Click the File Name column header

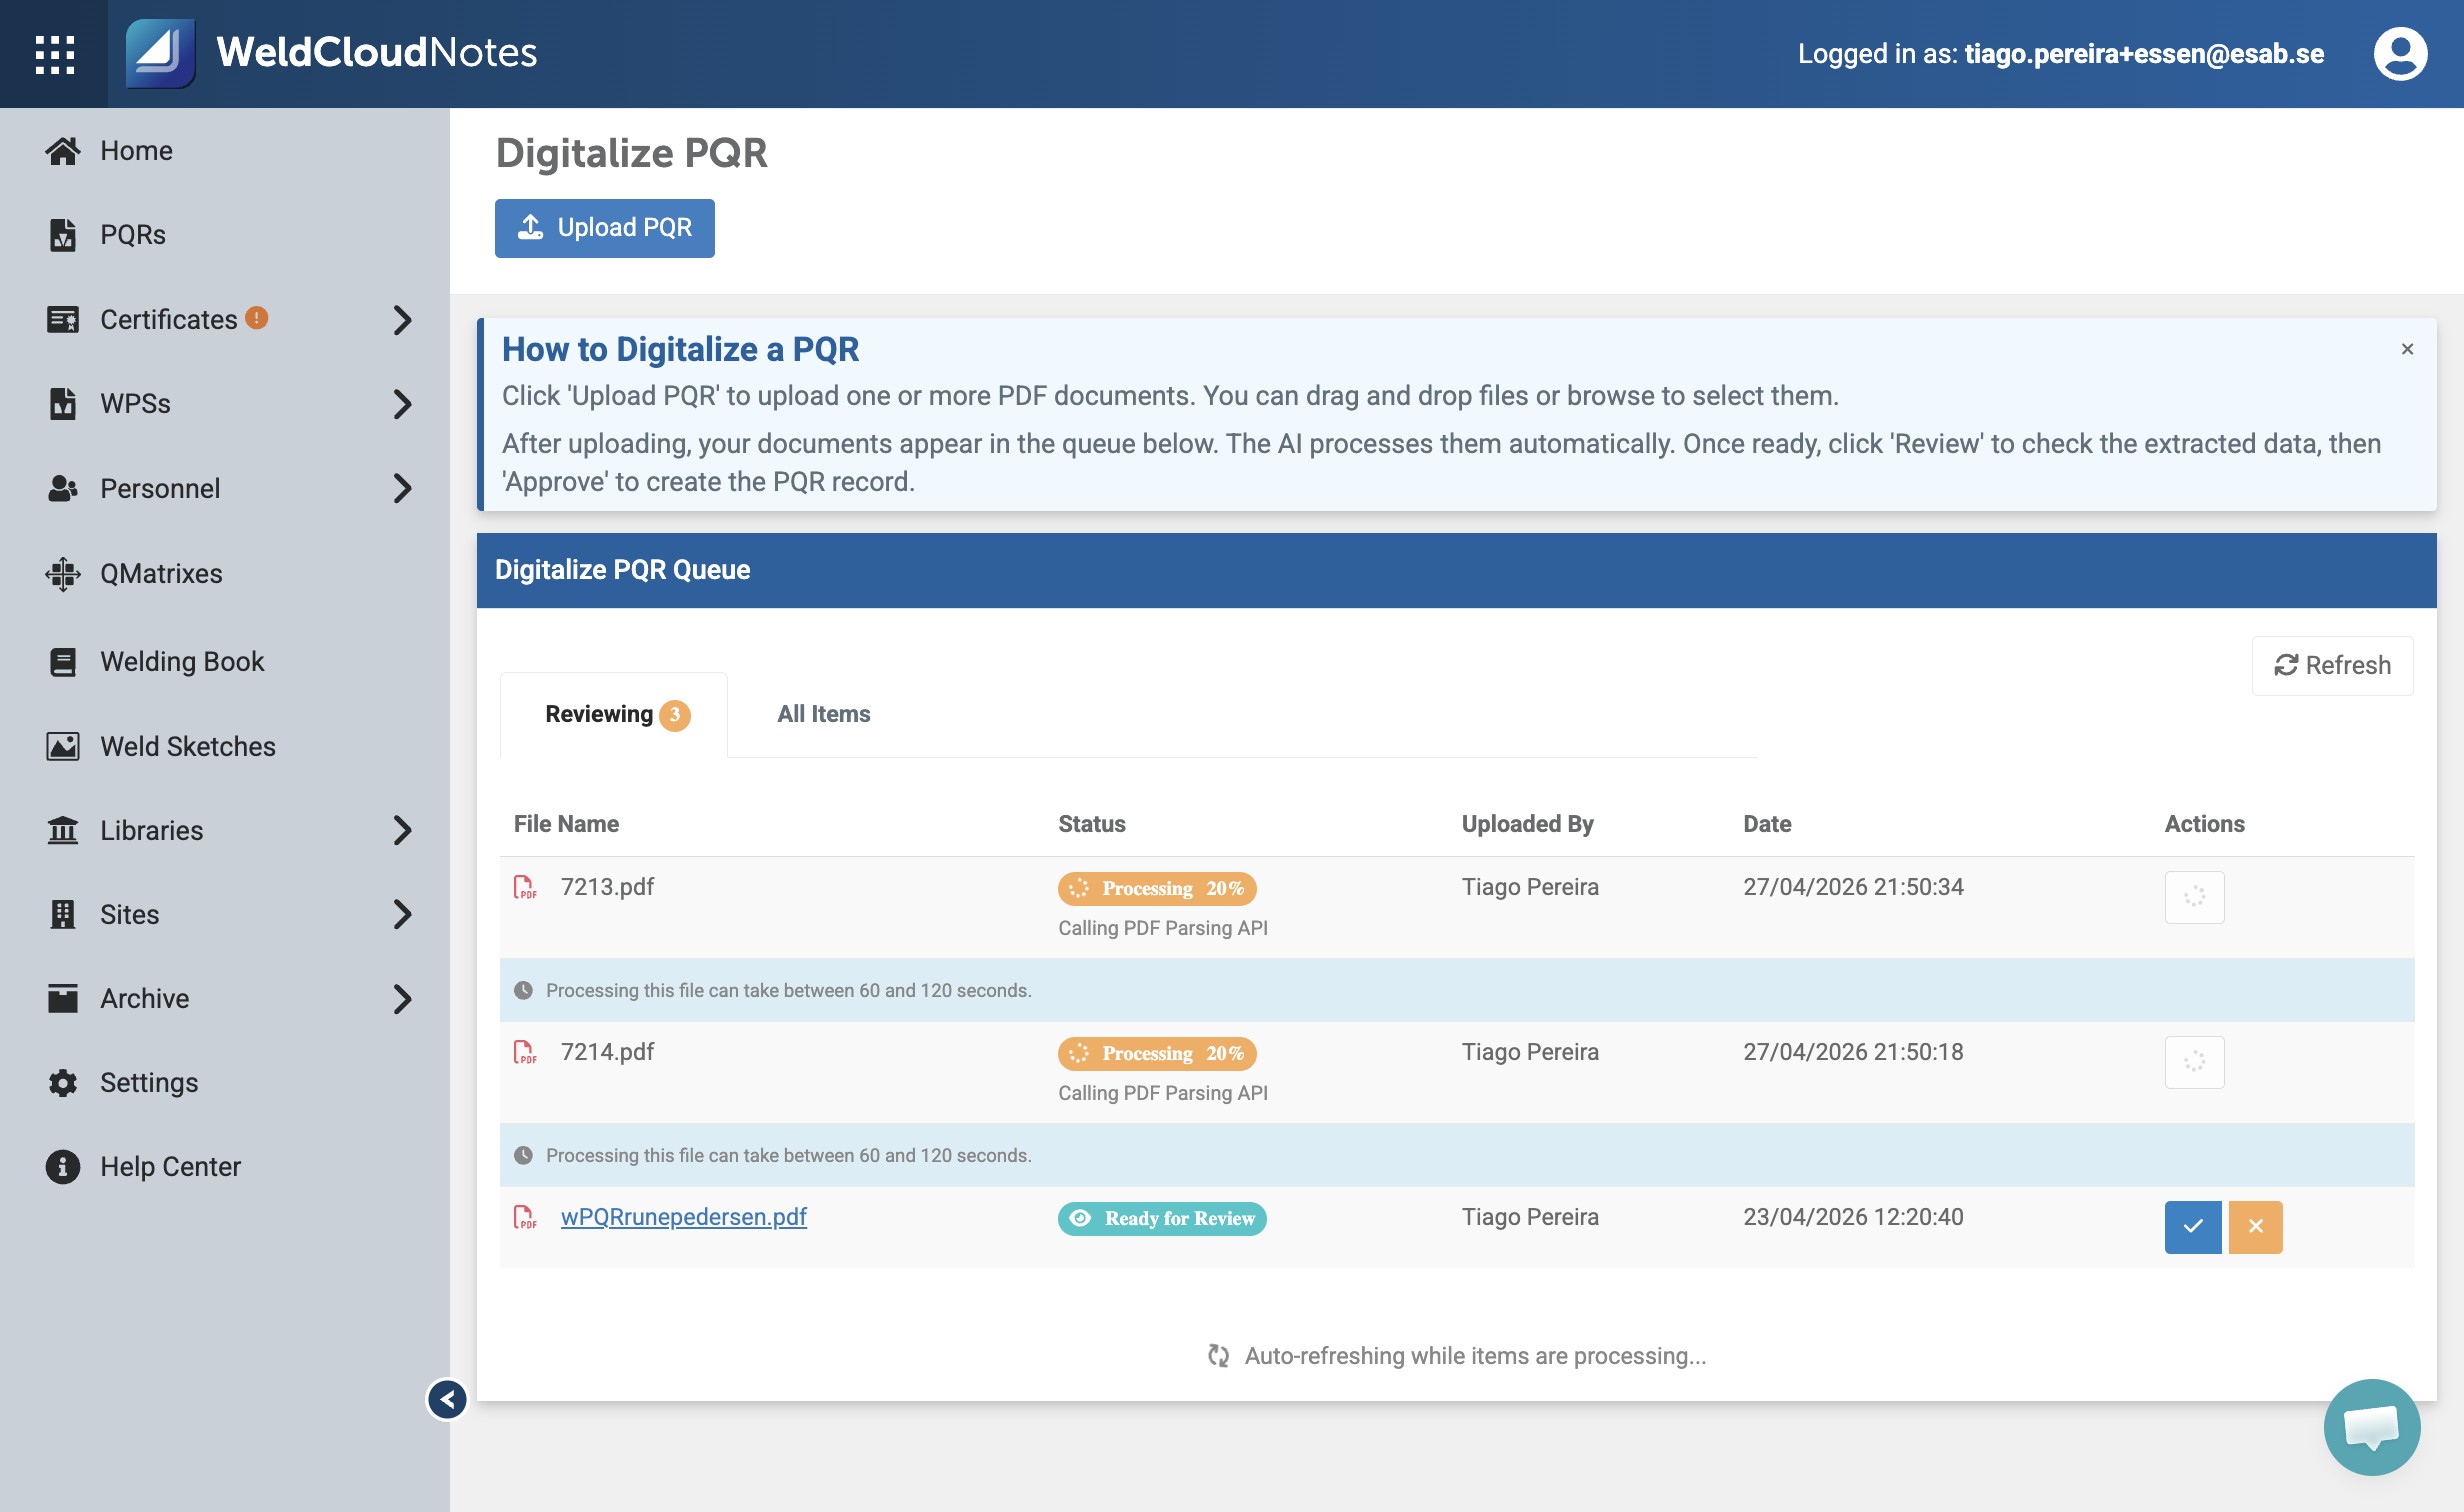click(566, 824)
